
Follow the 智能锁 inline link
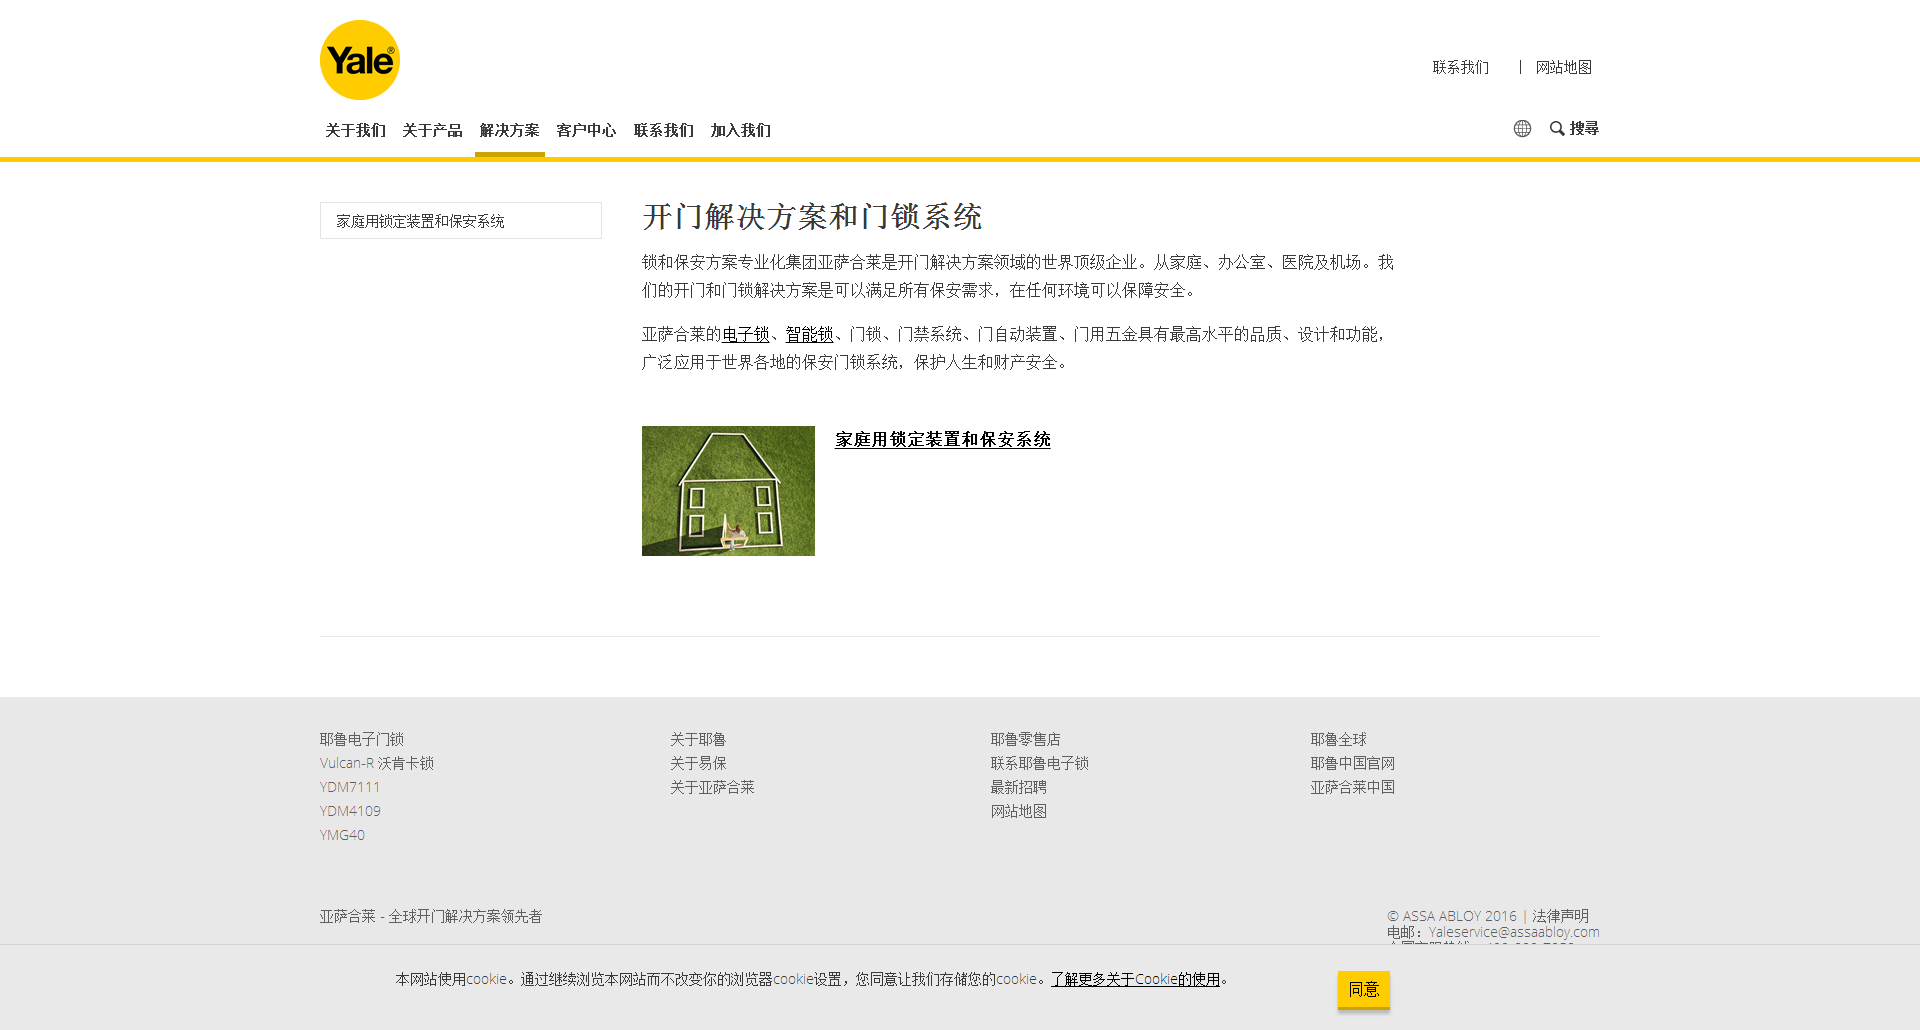(809, 334)
